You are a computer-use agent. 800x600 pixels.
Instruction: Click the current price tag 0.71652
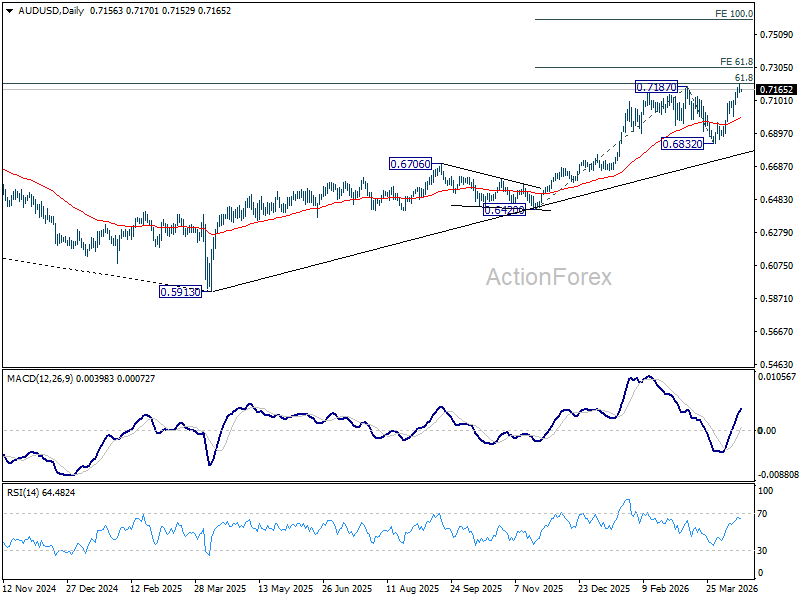point(777,90)
